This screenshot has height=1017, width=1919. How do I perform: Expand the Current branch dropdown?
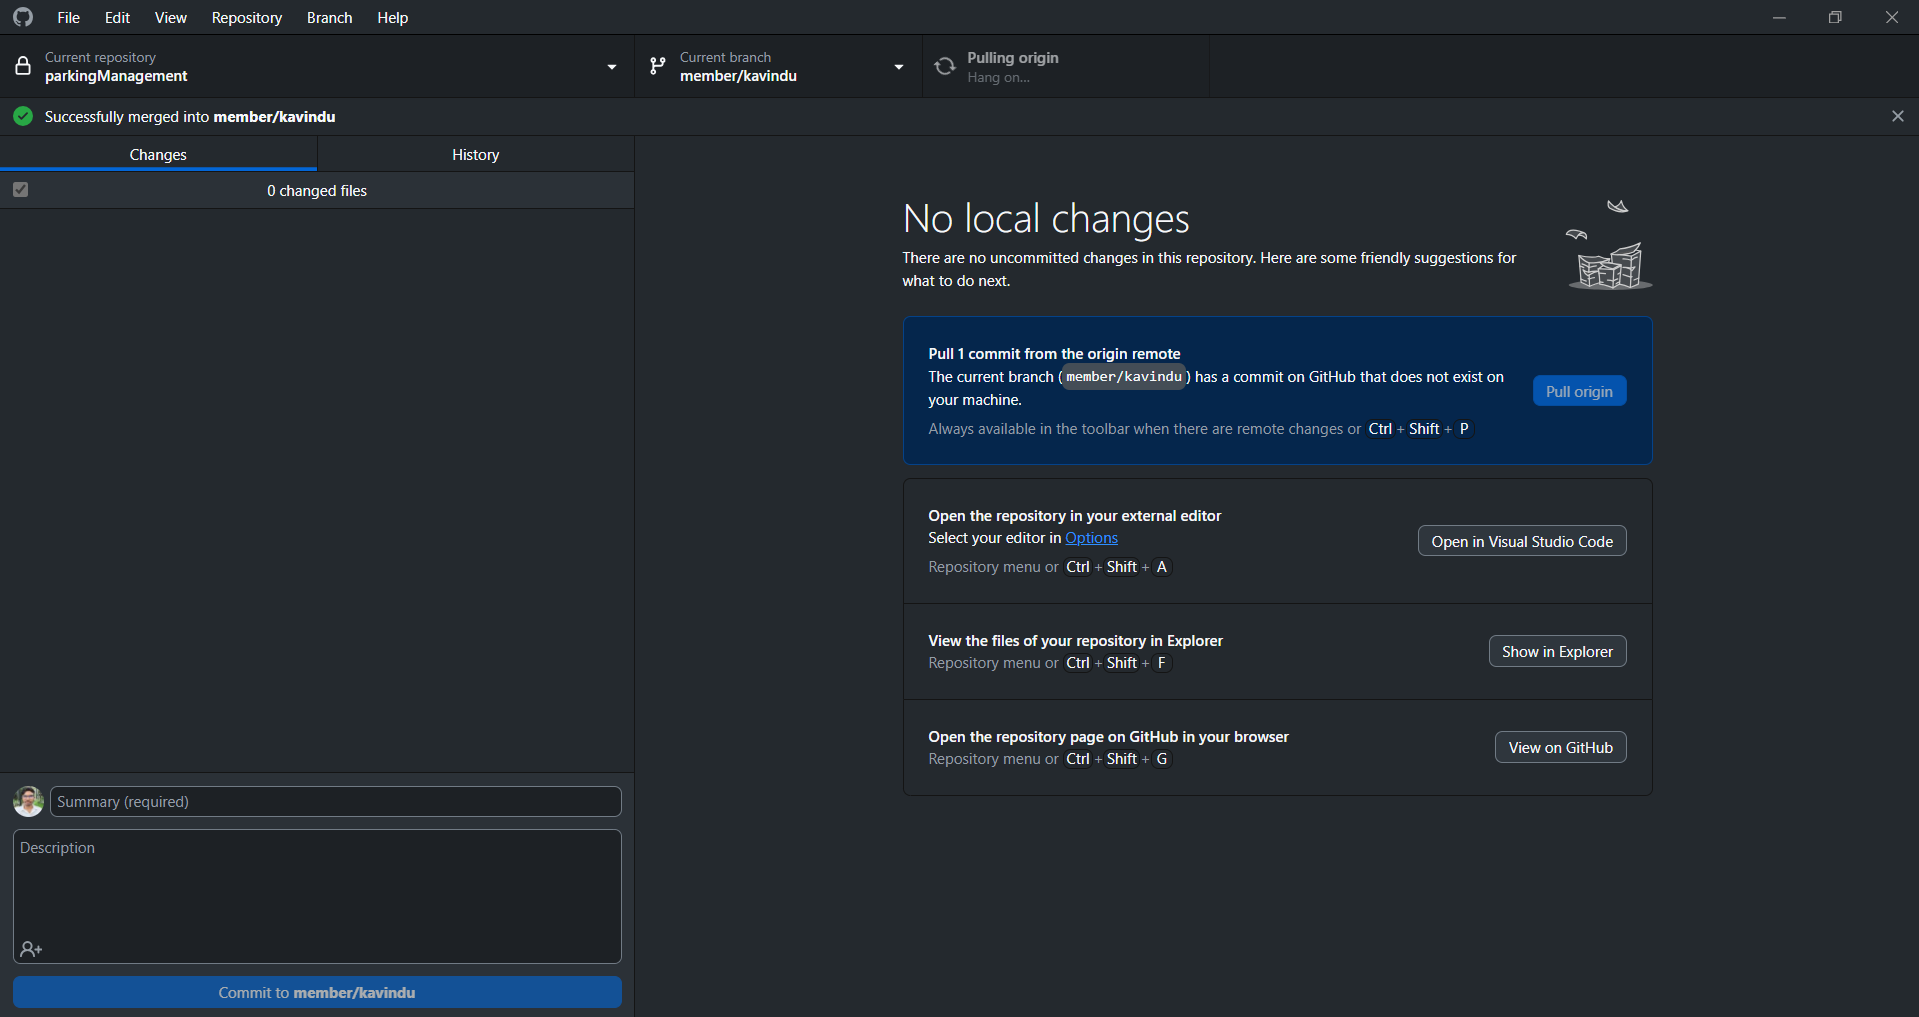coord(898,67)
